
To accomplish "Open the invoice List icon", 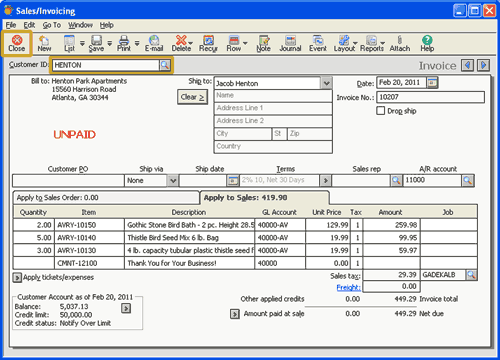I will pyautogui.click(x=69, y=43).
